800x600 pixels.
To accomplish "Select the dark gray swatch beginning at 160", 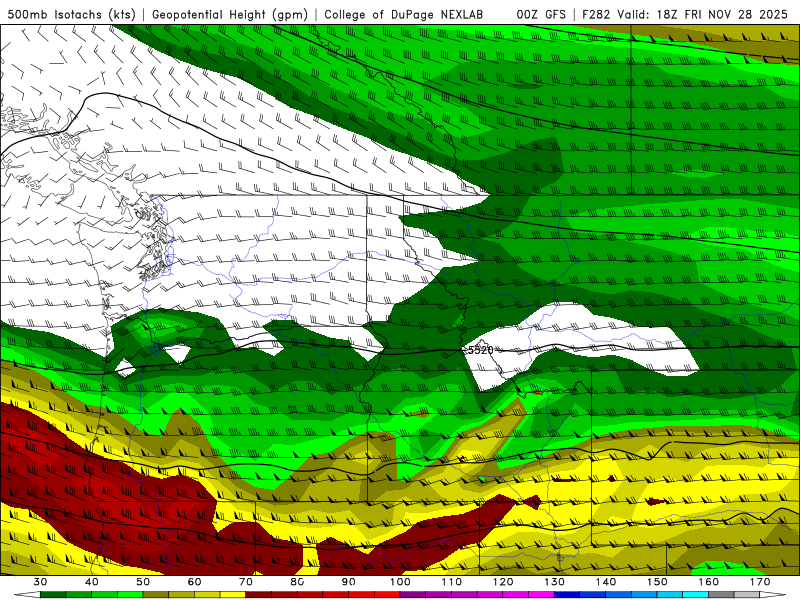I will pos(721,595).
